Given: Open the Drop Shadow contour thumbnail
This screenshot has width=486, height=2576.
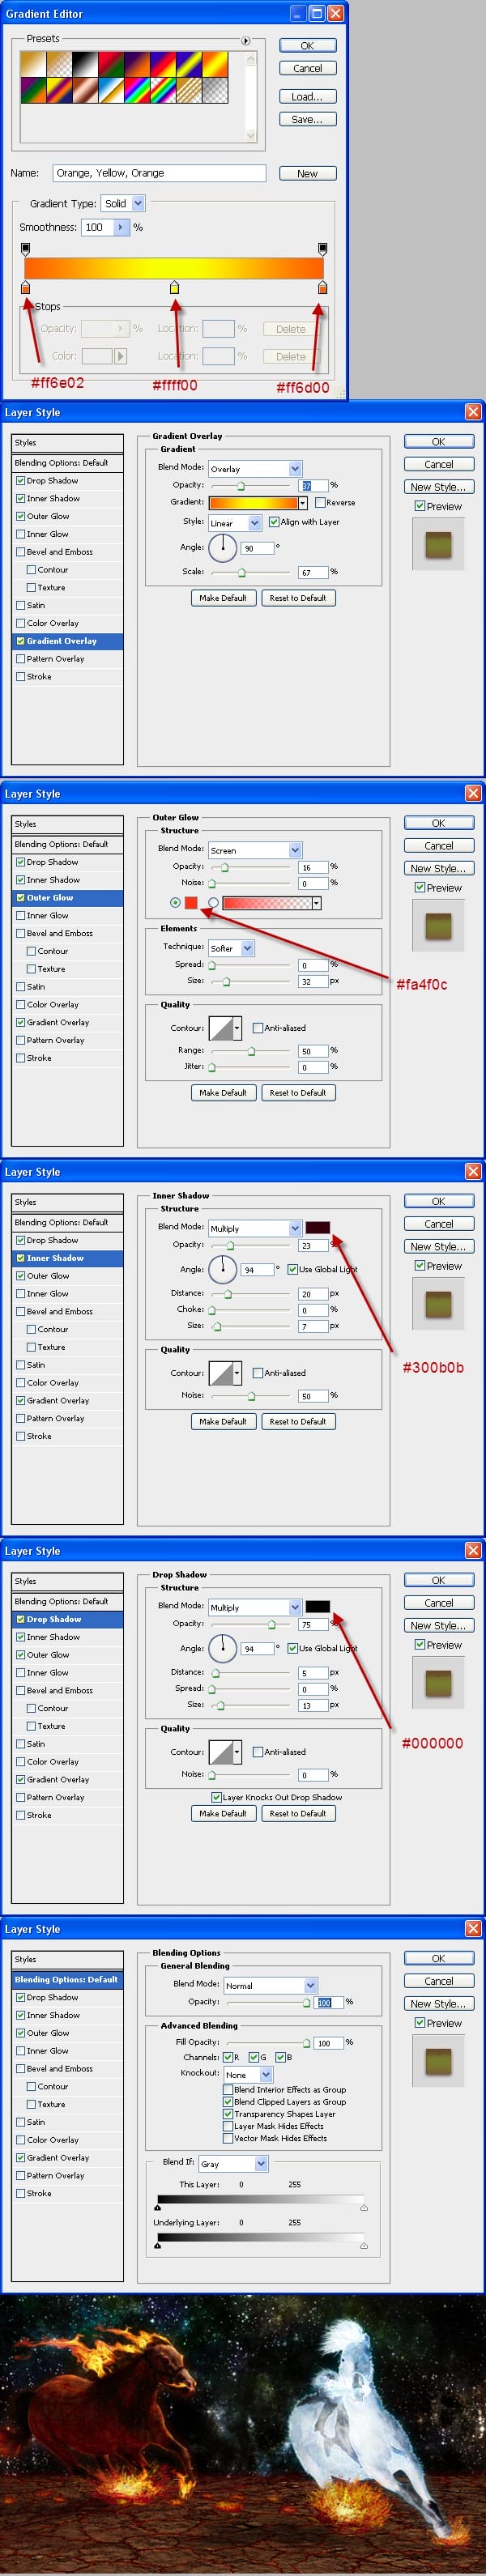Looking at the screenshot, I should coord(220,1751).
